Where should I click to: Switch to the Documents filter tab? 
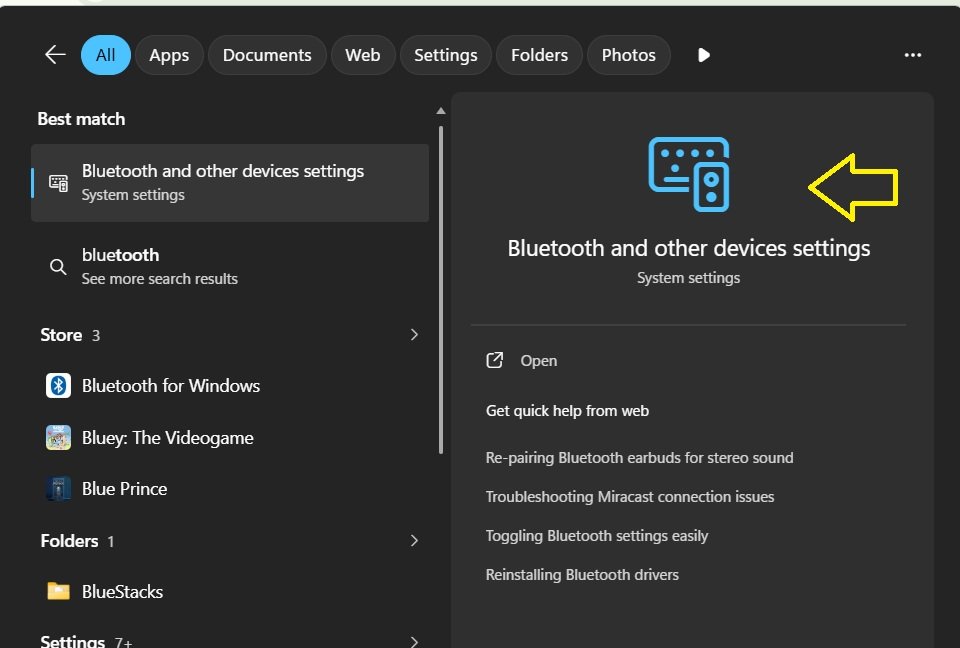tap(267, 55)
